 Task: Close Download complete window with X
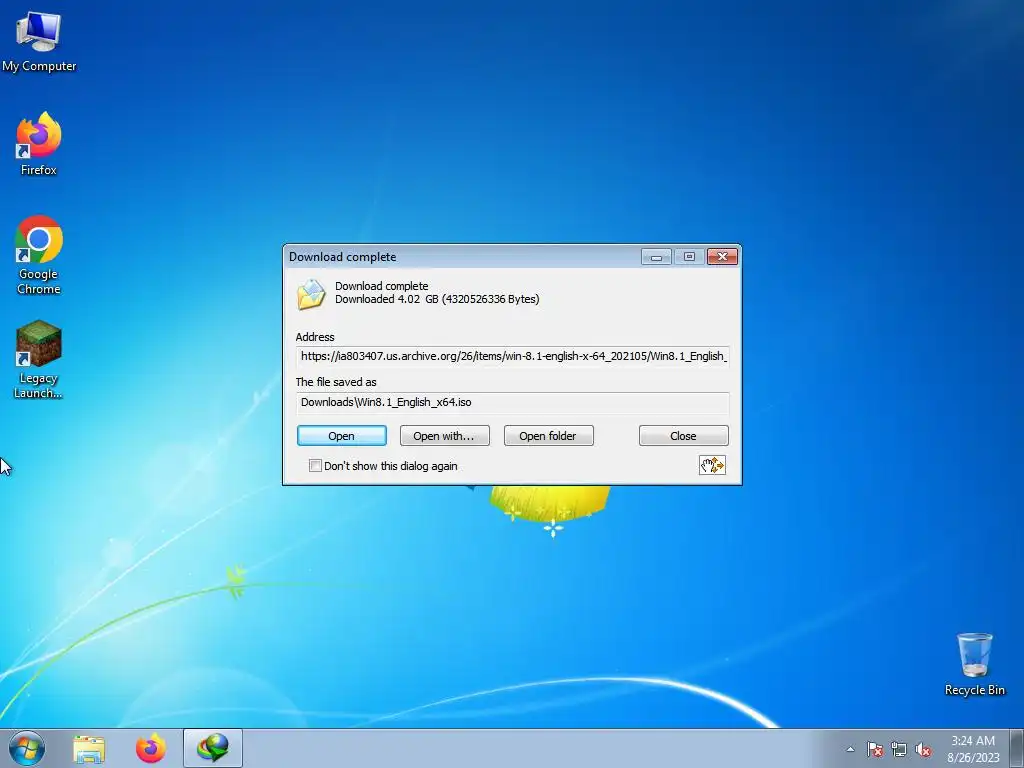(x=722, y=257)
